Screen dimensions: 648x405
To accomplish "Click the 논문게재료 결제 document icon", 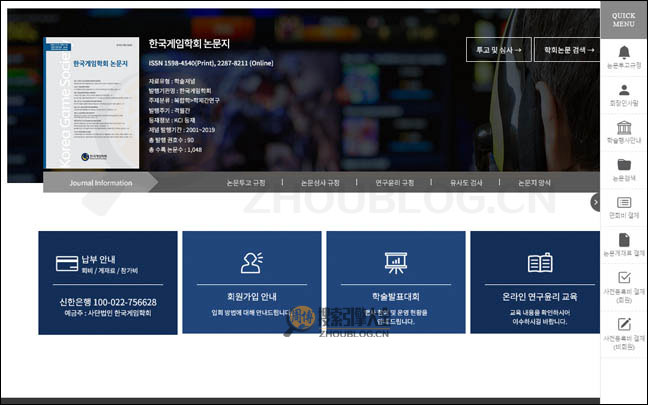I will pos(624,240).
